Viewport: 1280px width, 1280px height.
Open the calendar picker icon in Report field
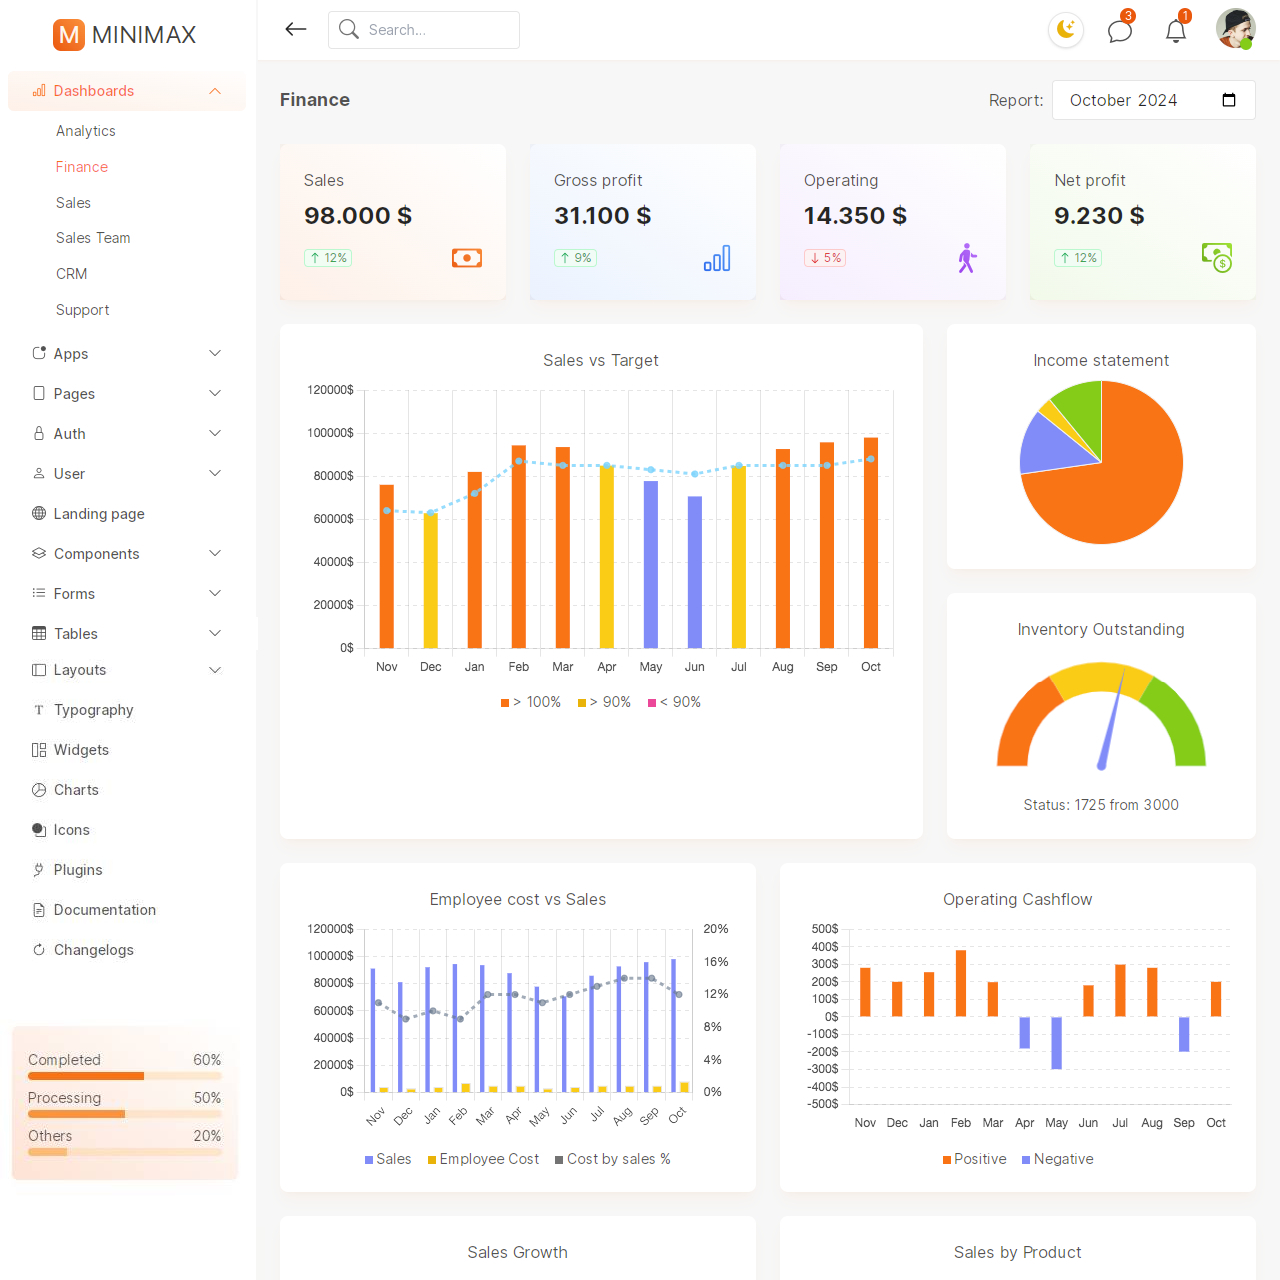click(x=1229, y=100)
